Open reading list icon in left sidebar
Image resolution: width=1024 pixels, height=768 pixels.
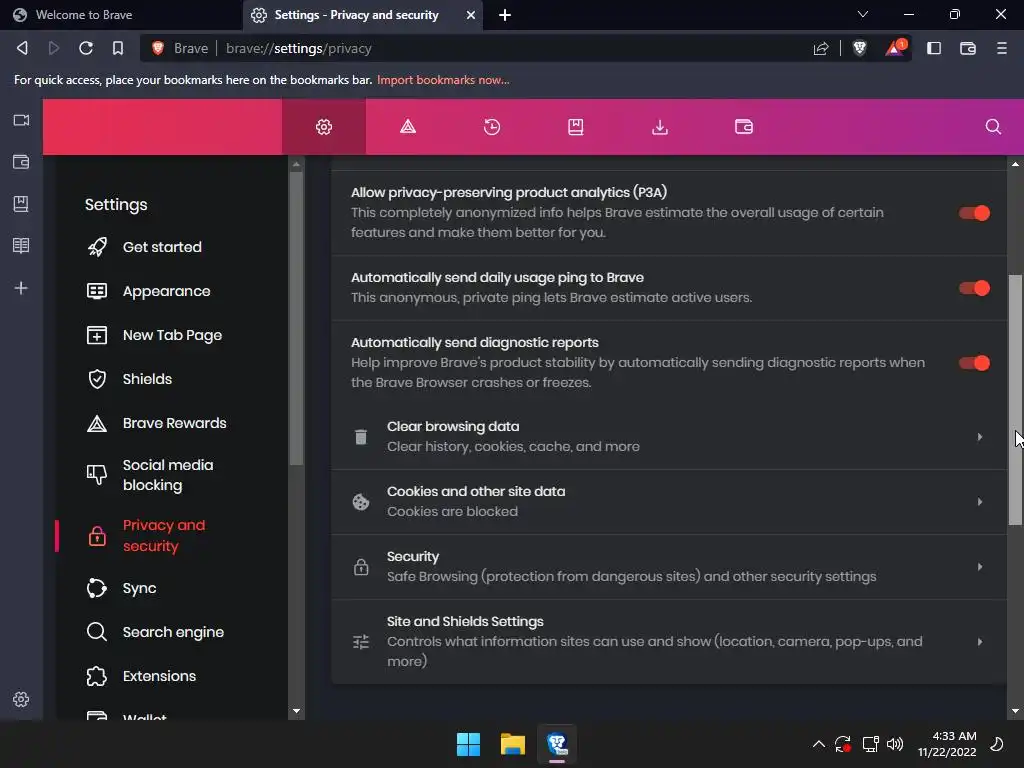click(21, 246)
